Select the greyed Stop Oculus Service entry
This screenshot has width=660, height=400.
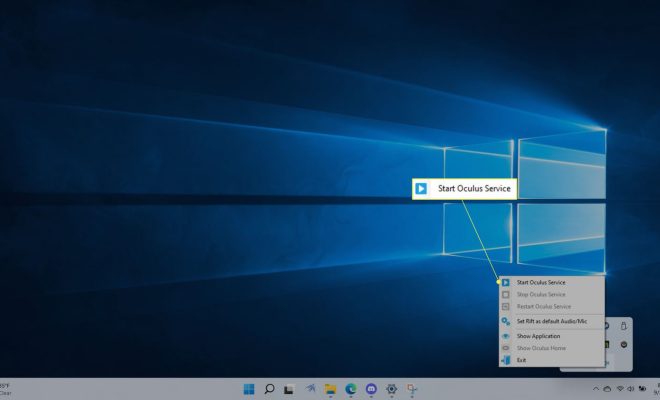coord(551,294)
